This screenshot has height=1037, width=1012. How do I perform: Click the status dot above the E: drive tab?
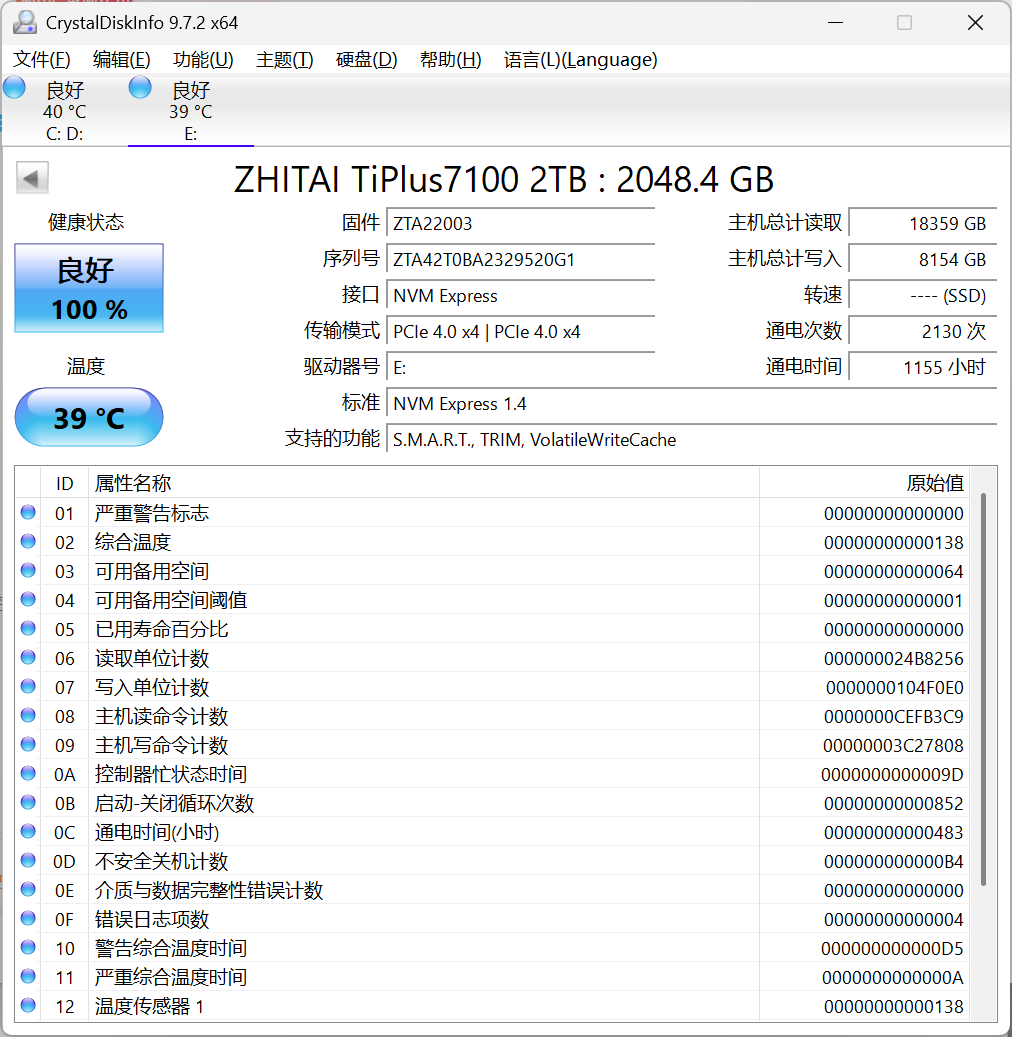tap(140, 87)
